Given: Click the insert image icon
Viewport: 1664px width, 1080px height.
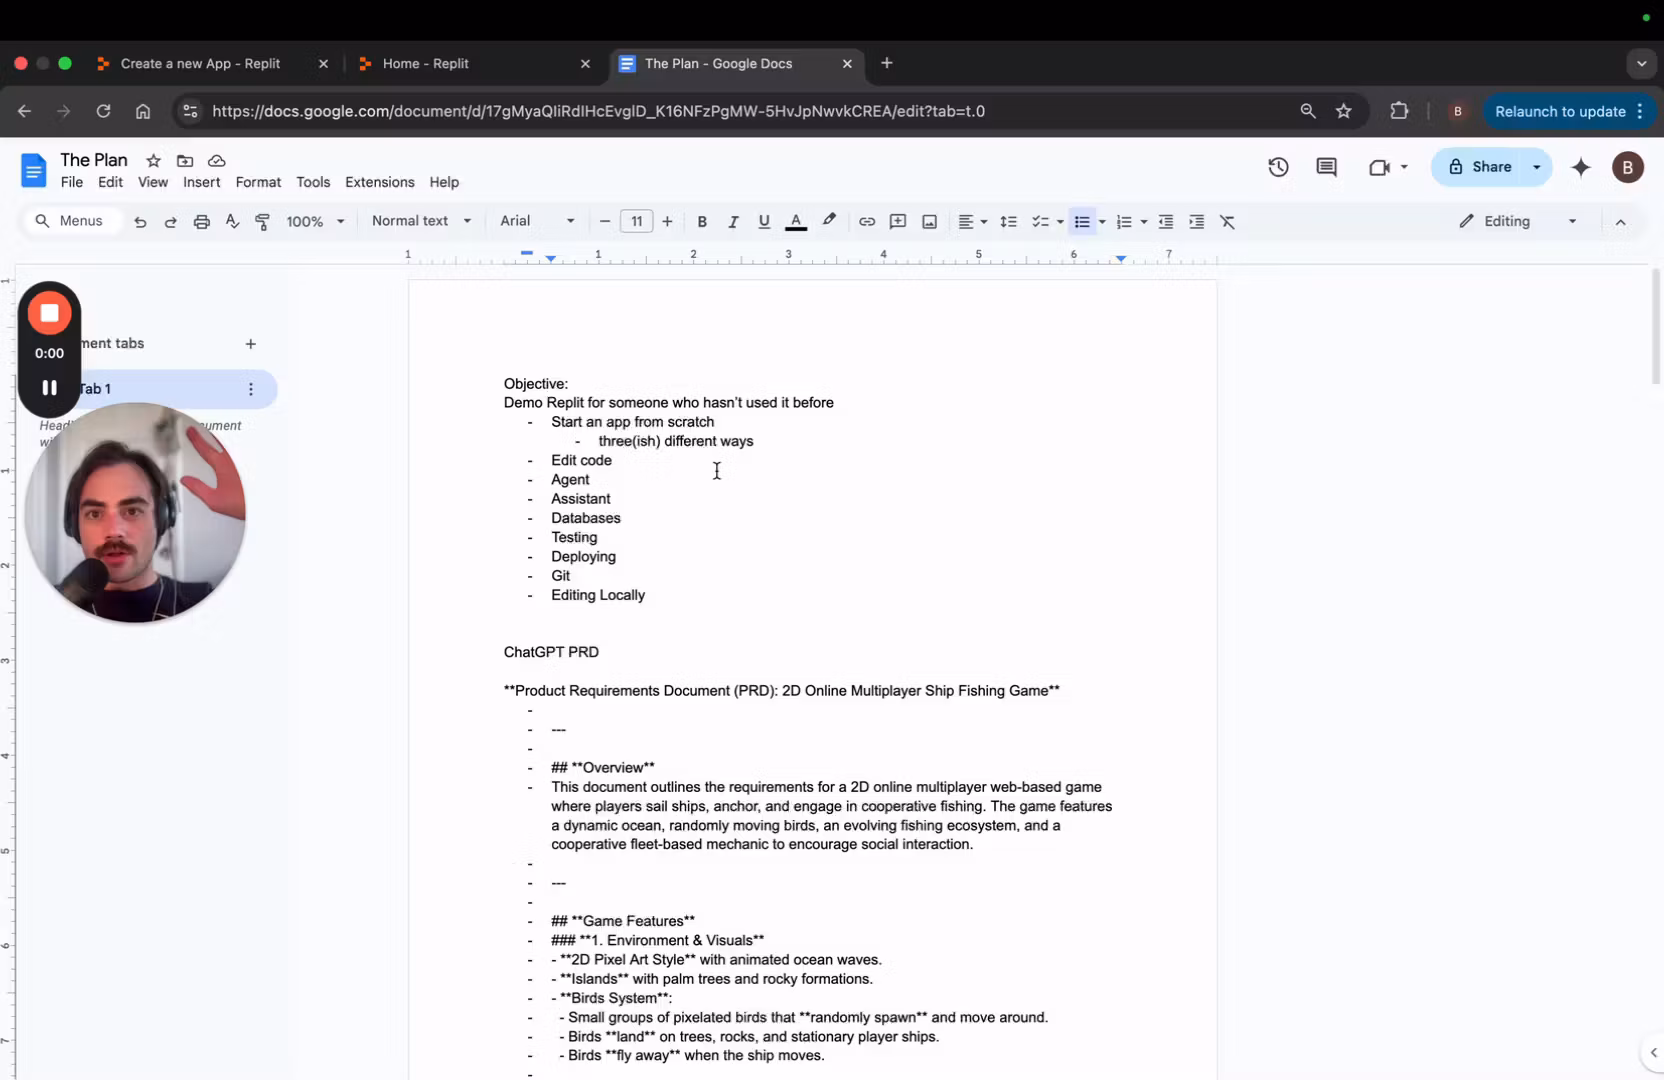Looking at the screenshot, I should [x=929, y=222].
